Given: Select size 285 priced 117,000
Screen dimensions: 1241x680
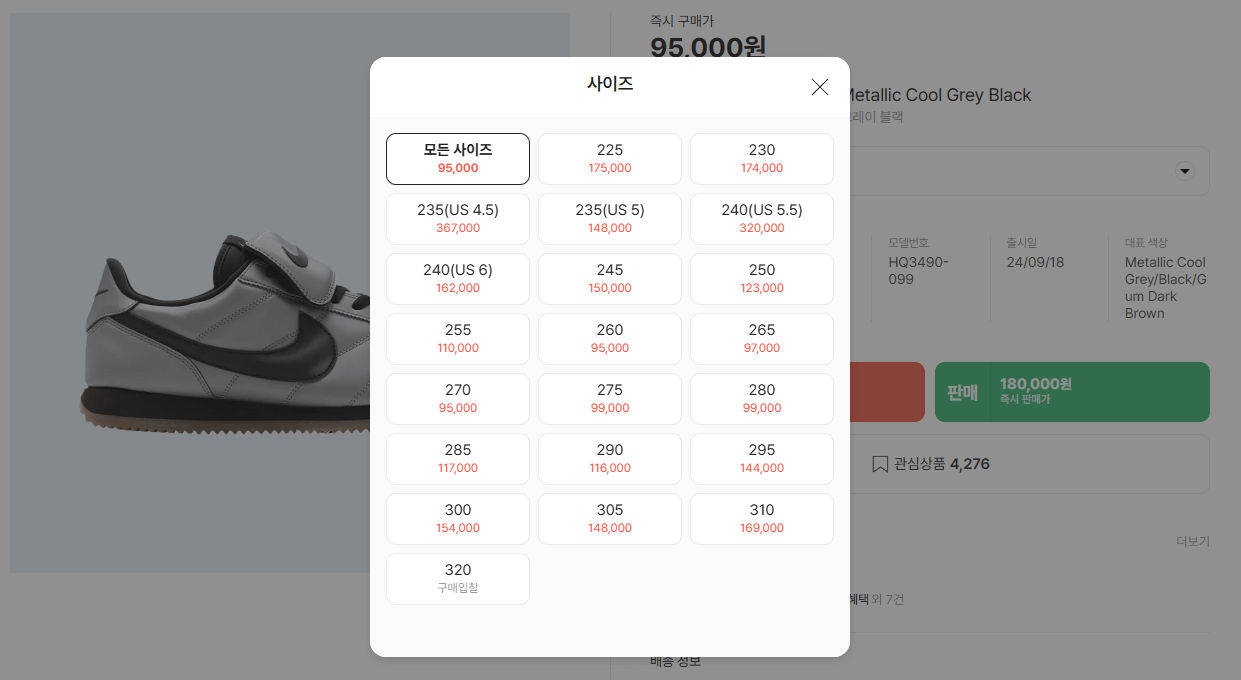Looking at the screenshot, I should click(x=458, y=459).
